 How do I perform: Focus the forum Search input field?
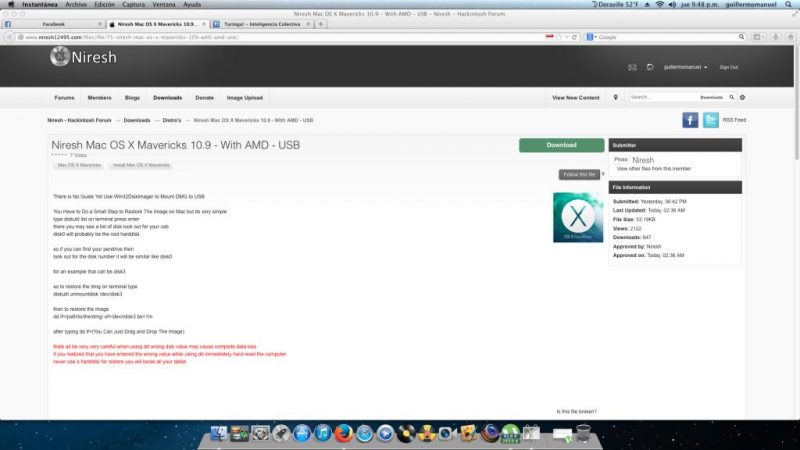[x=663, y=97]
